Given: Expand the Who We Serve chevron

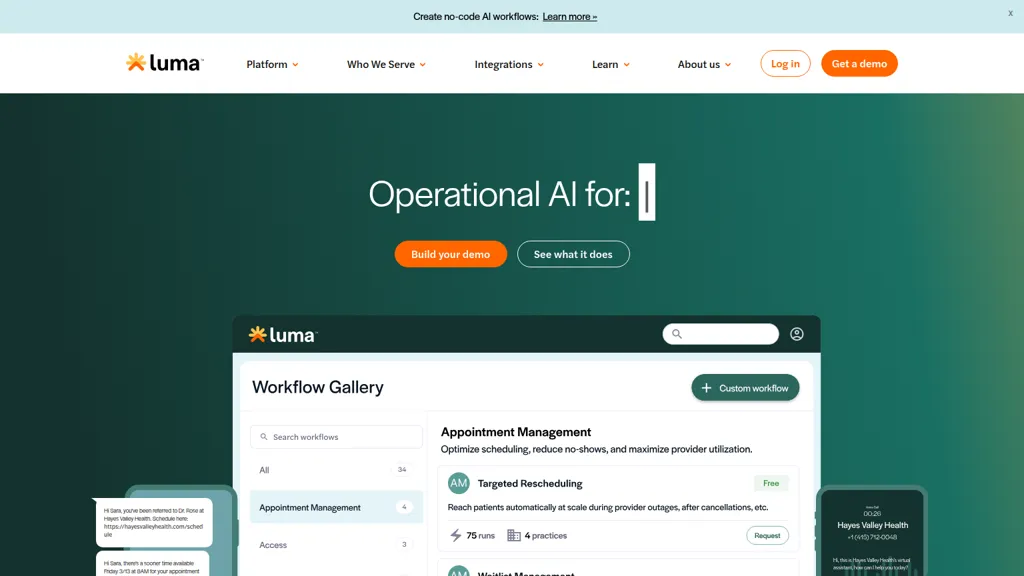Looking at the screenshot, I should tap(423, 65).
